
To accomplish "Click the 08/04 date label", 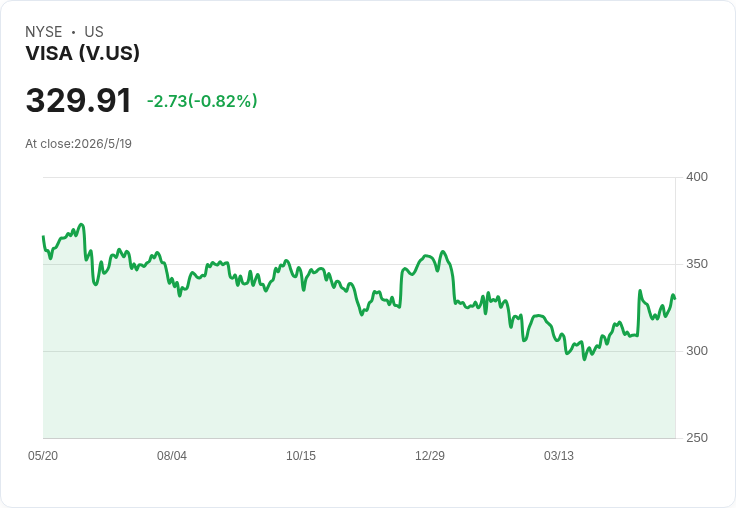I will click(172, 455).
